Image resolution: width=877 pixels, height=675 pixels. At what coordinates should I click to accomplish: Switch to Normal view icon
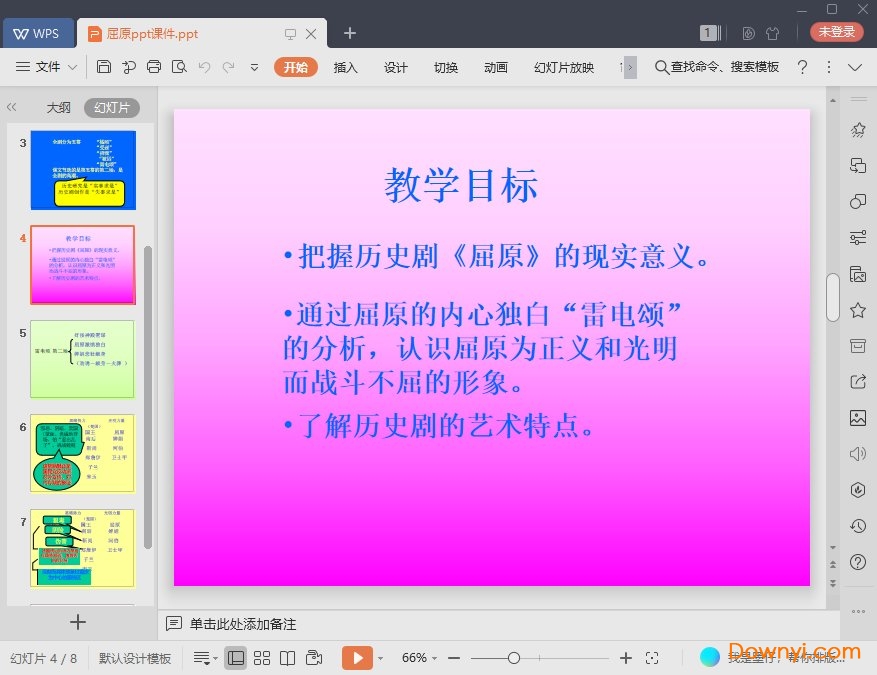pos(235,658)
